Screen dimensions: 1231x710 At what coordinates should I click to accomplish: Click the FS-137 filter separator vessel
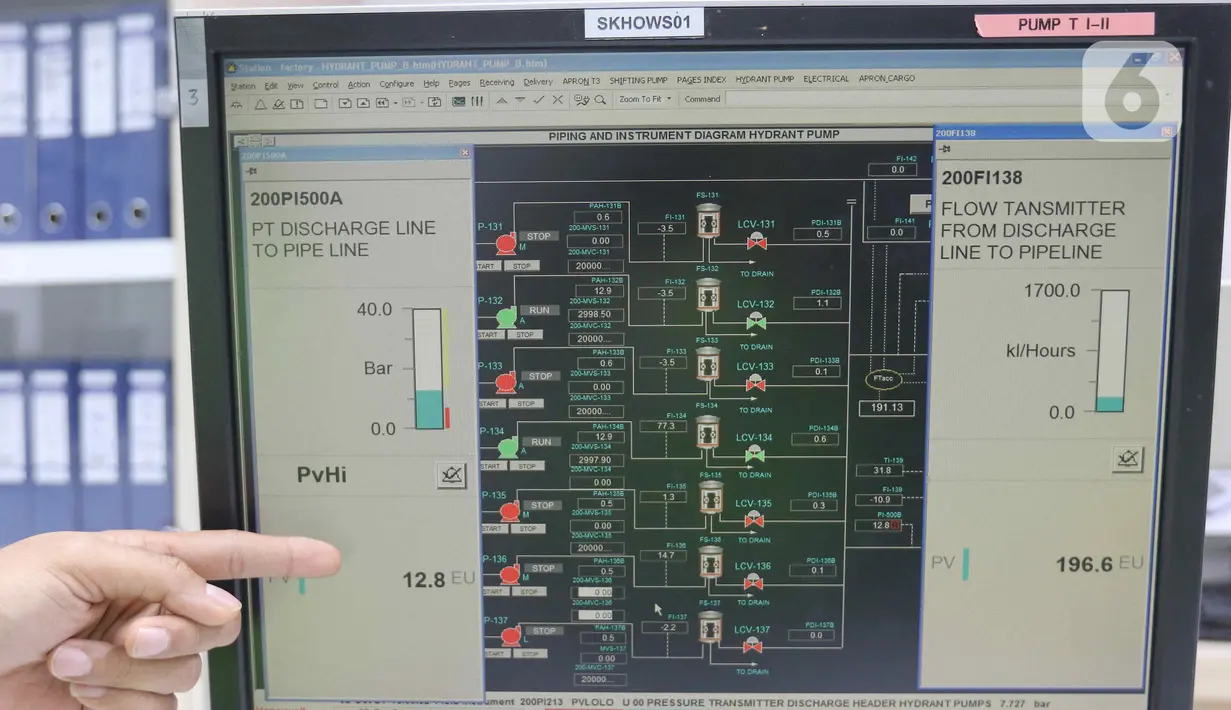click(x=710, y=628)
